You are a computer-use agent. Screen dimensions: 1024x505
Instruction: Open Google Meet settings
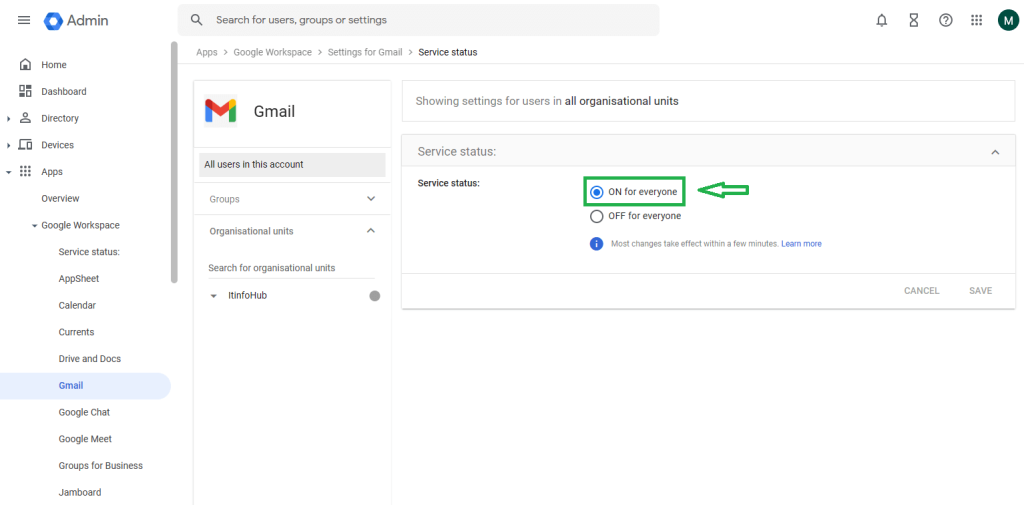pos(85,439)
